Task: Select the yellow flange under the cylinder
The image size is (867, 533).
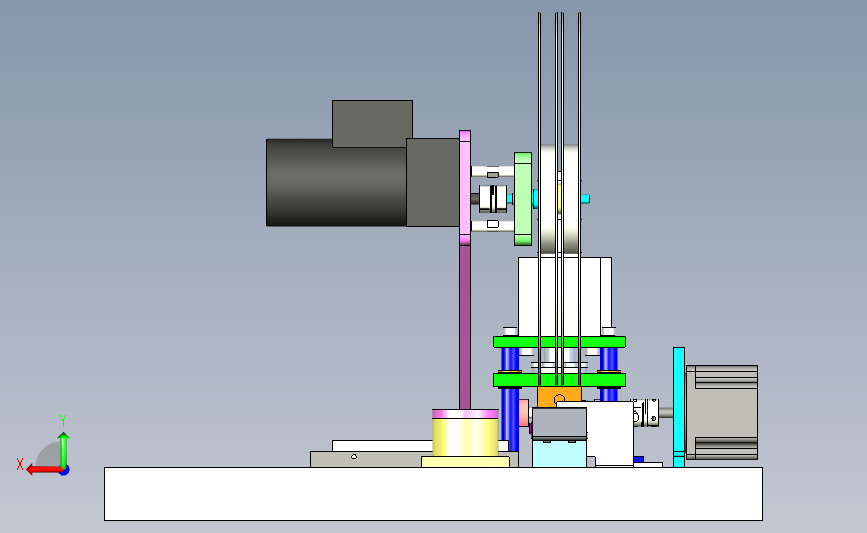Action: click(x=465, y=462)
